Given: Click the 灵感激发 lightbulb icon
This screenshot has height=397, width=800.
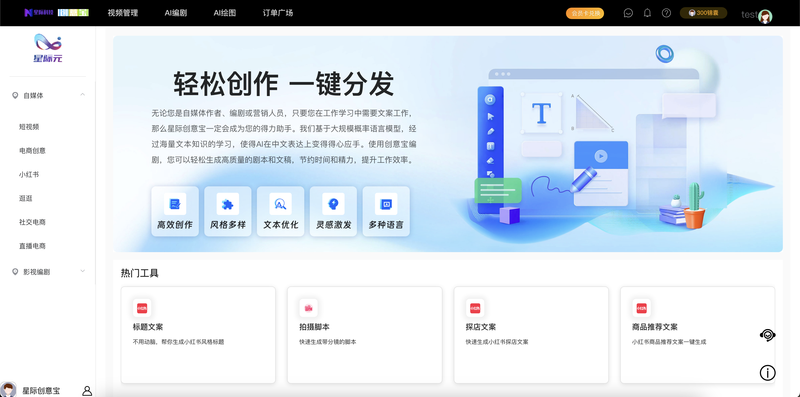Looking at the screenshot, I should coord(333,204).
